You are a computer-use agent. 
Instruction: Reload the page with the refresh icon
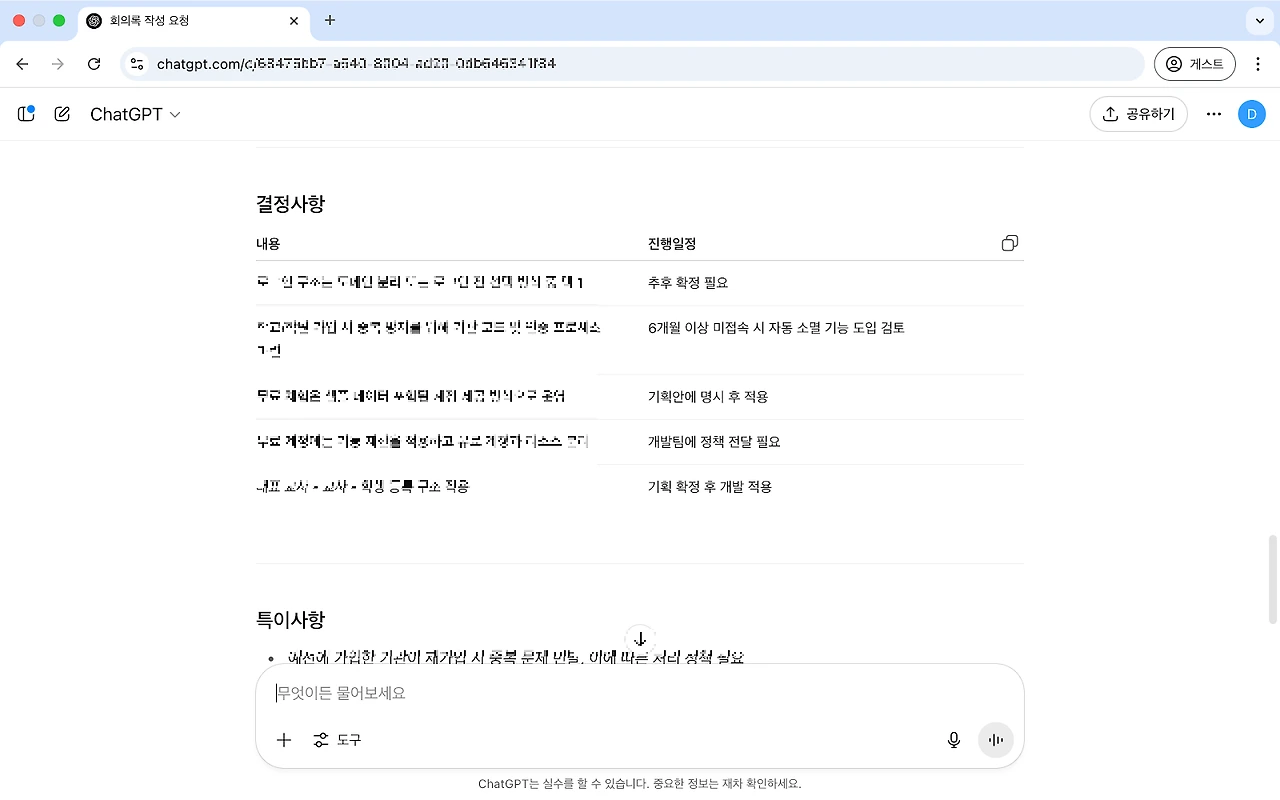tap(94, 63)
